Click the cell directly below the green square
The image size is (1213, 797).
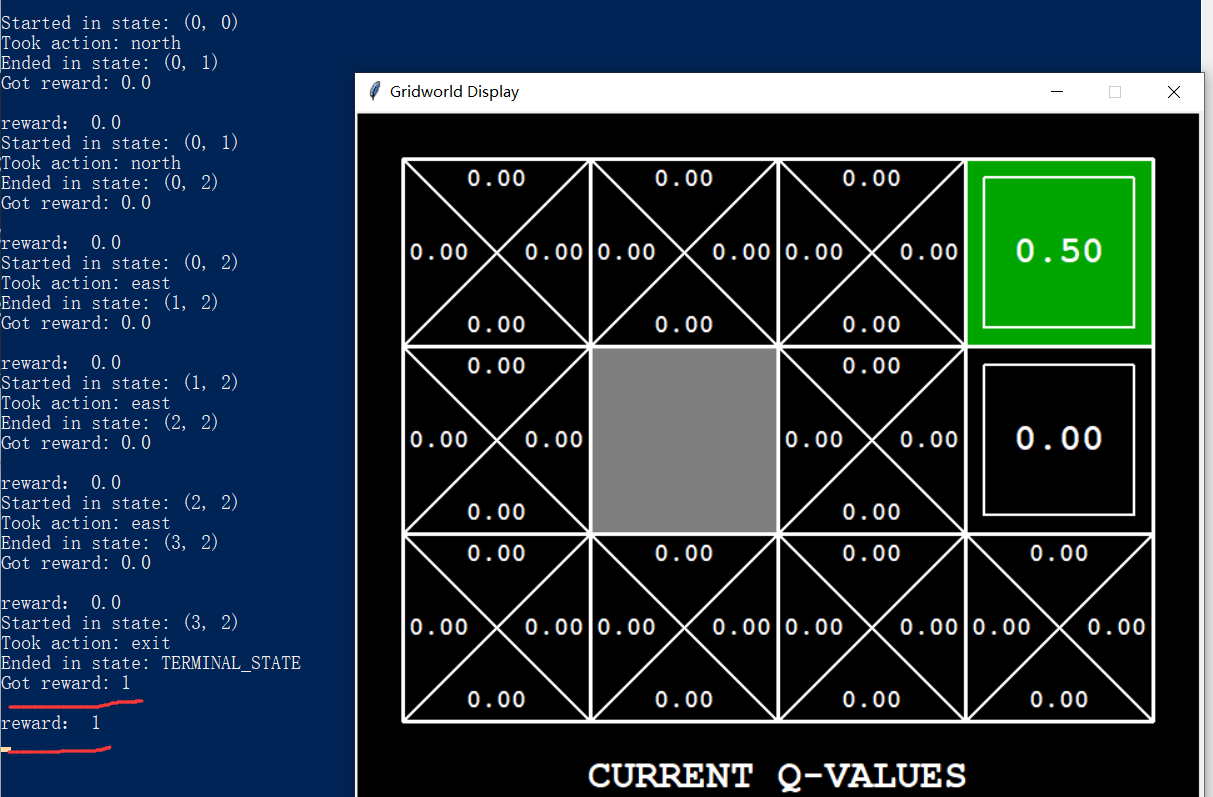(1059, 439)
